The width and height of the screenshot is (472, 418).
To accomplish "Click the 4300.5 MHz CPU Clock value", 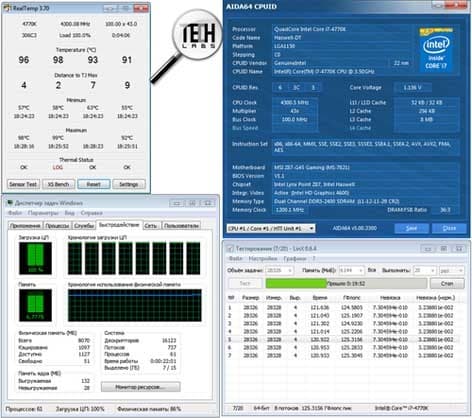I will click(x=295, y=102).
